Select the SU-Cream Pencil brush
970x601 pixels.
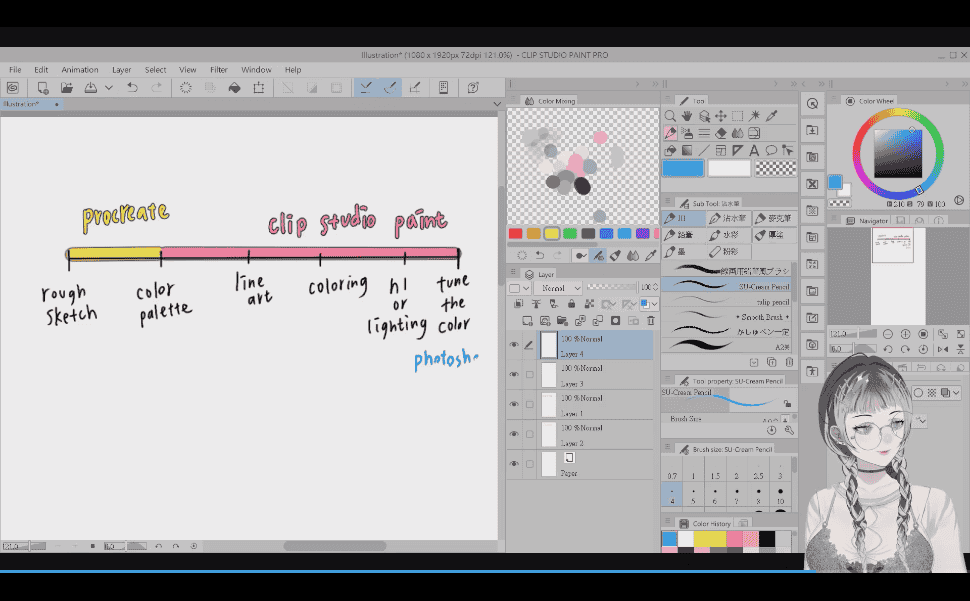point(726,286)
